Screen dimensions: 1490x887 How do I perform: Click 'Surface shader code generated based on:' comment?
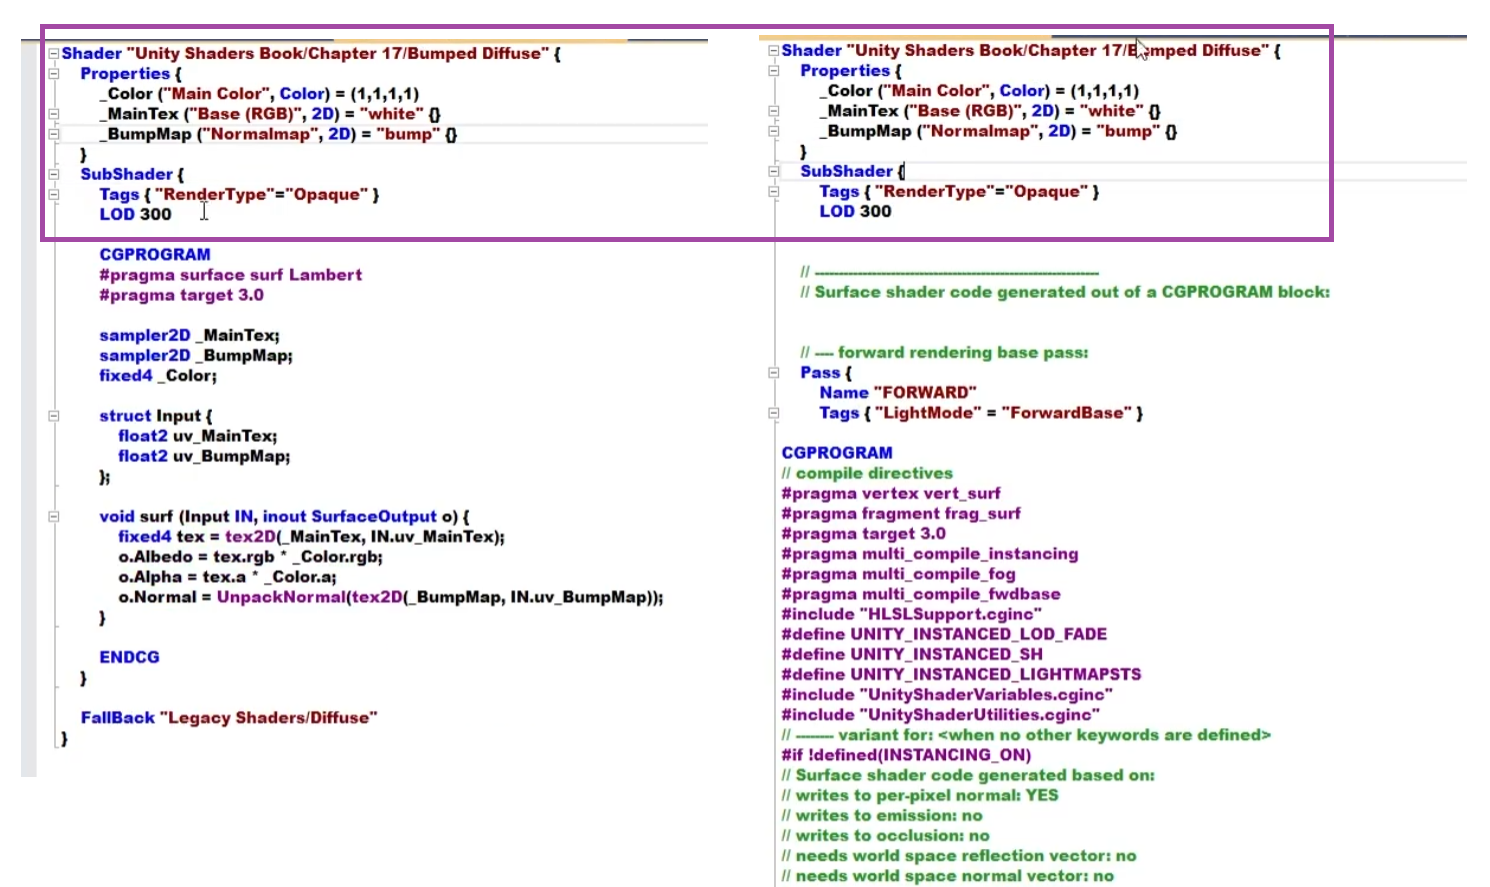(968, 775)
